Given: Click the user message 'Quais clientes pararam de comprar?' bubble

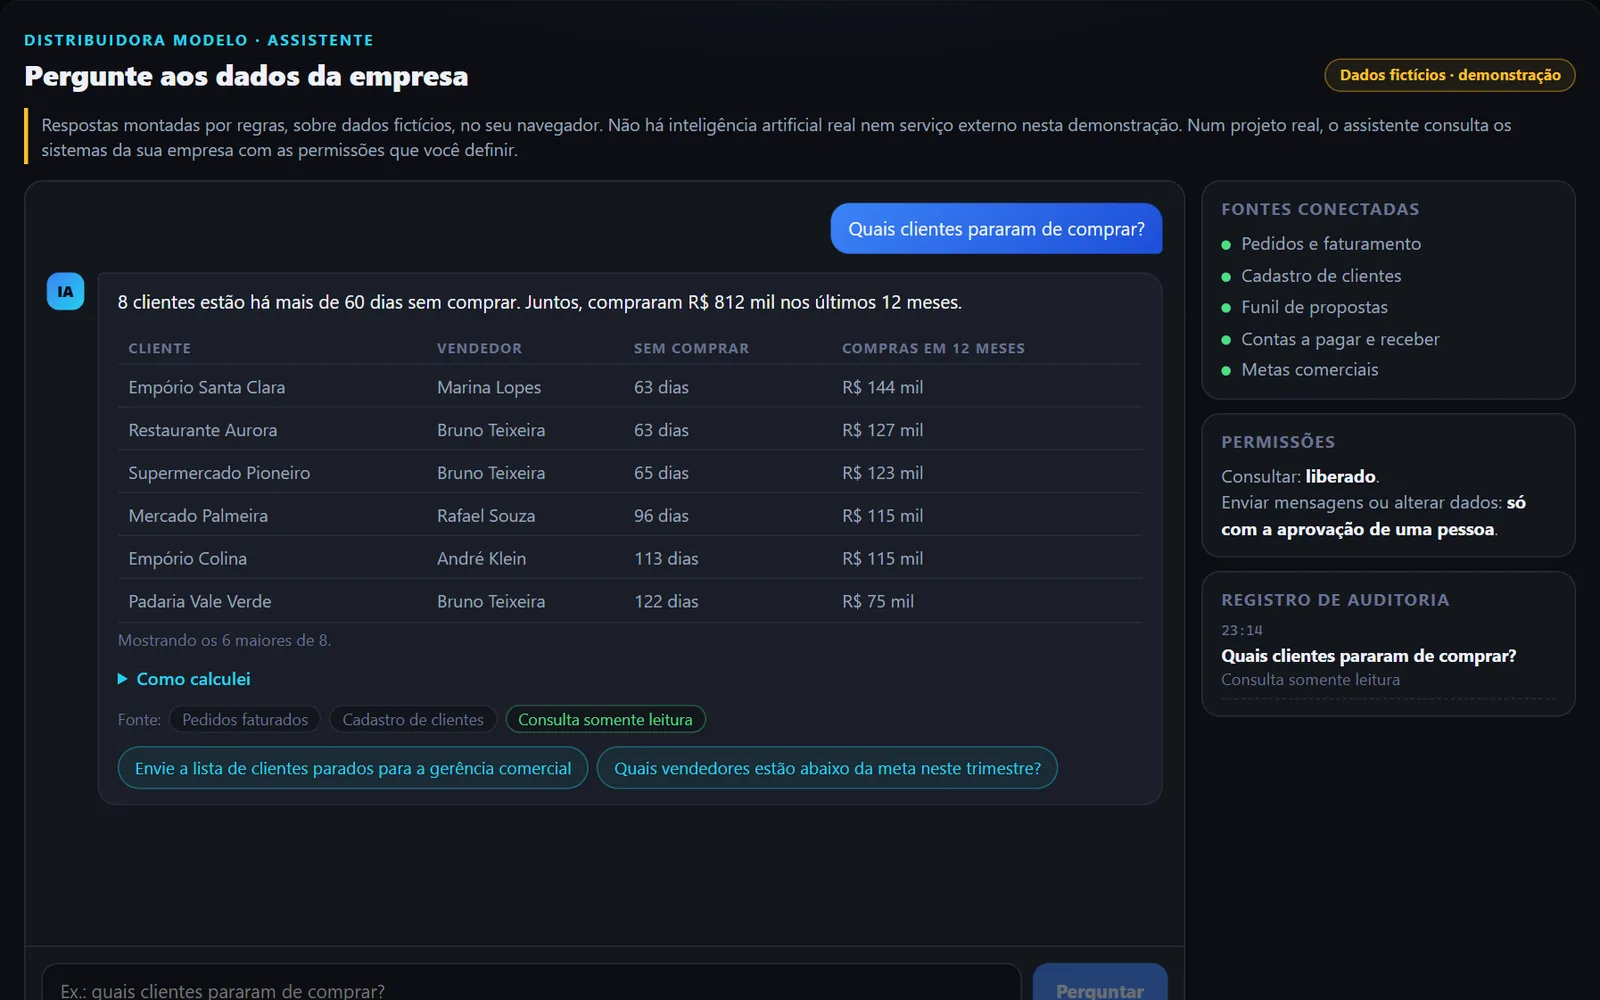Looking at the screenshot, I should pyautogui.click(x=996, y=229).
